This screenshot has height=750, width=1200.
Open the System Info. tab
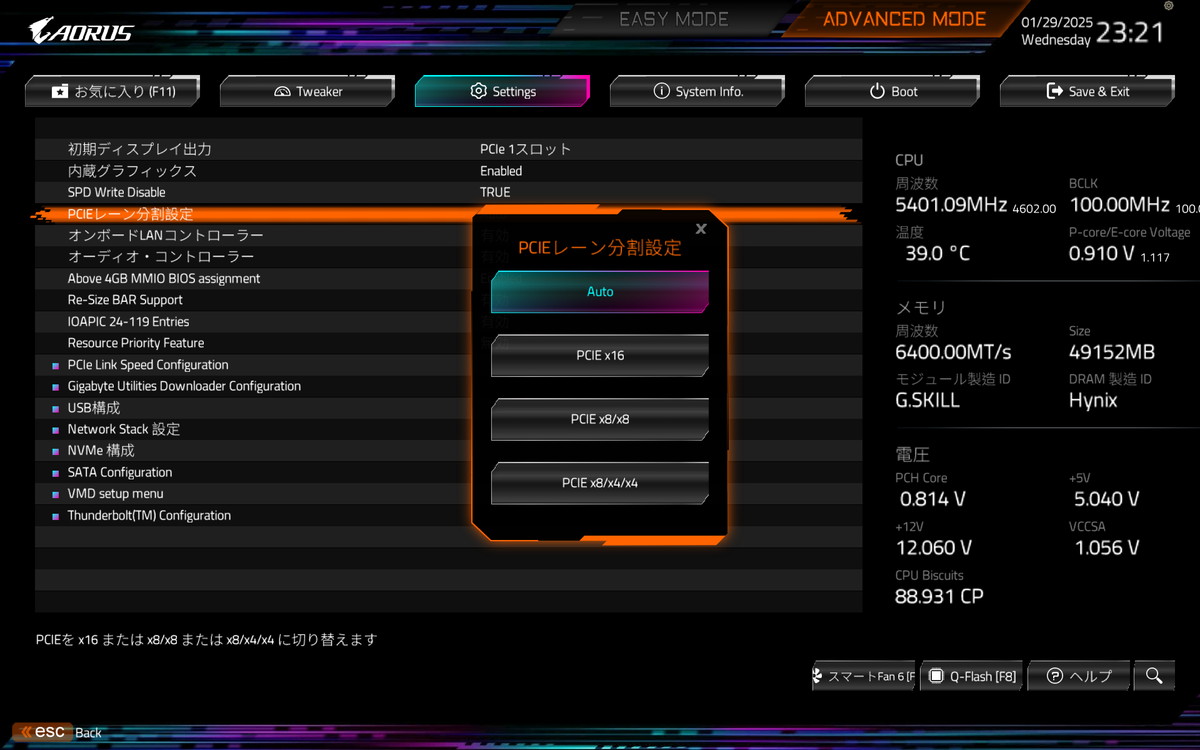pos(698,91)
